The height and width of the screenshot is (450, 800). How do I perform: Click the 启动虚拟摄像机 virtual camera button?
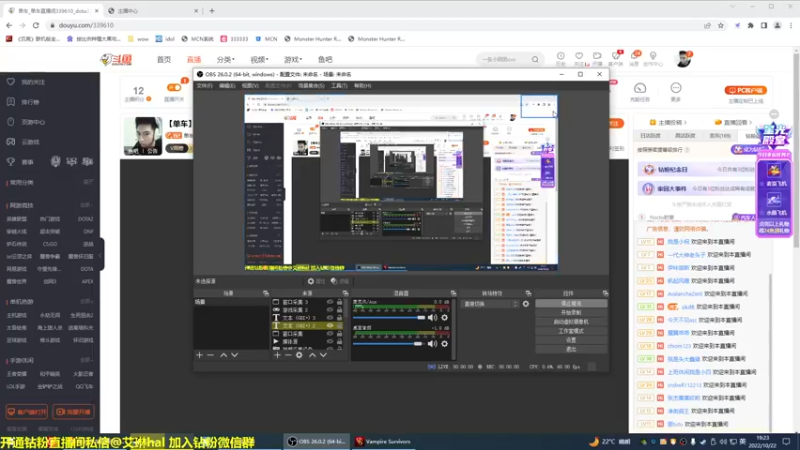pos(571,322)
